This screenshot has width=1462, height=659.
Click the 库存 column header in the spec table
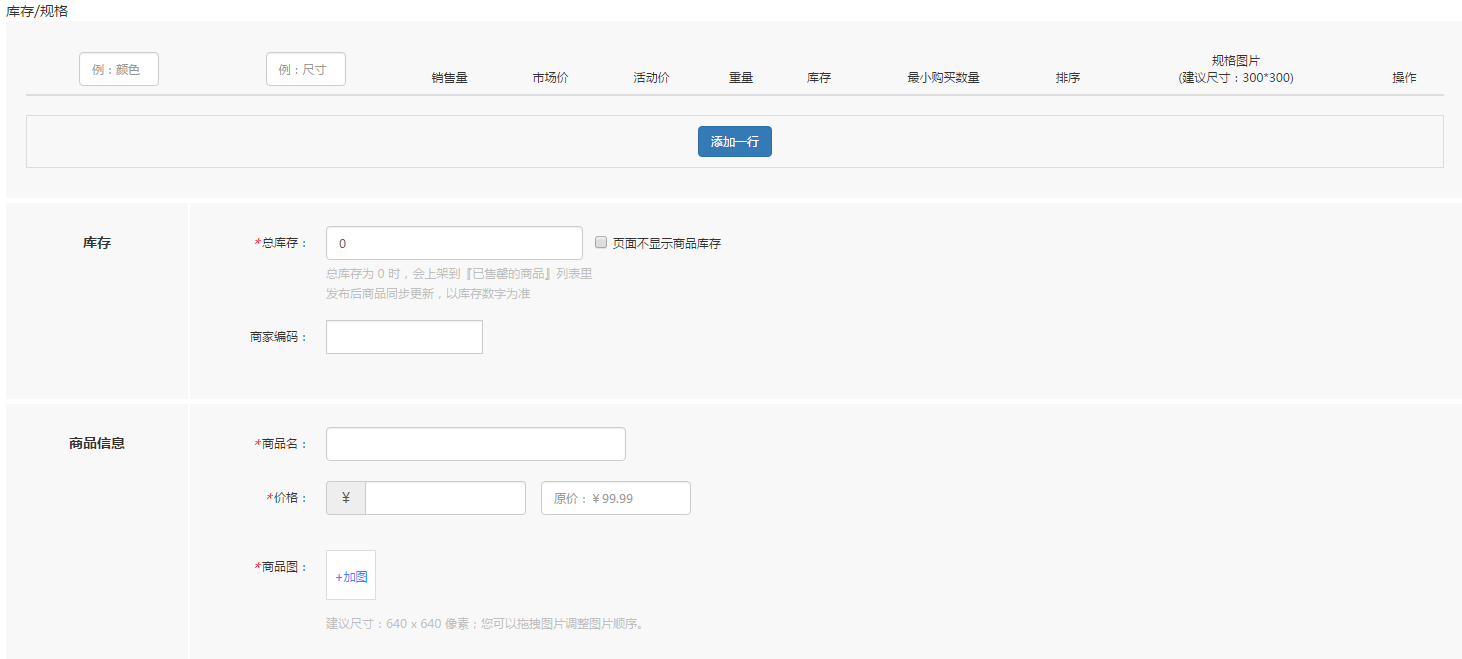[818, 76]
